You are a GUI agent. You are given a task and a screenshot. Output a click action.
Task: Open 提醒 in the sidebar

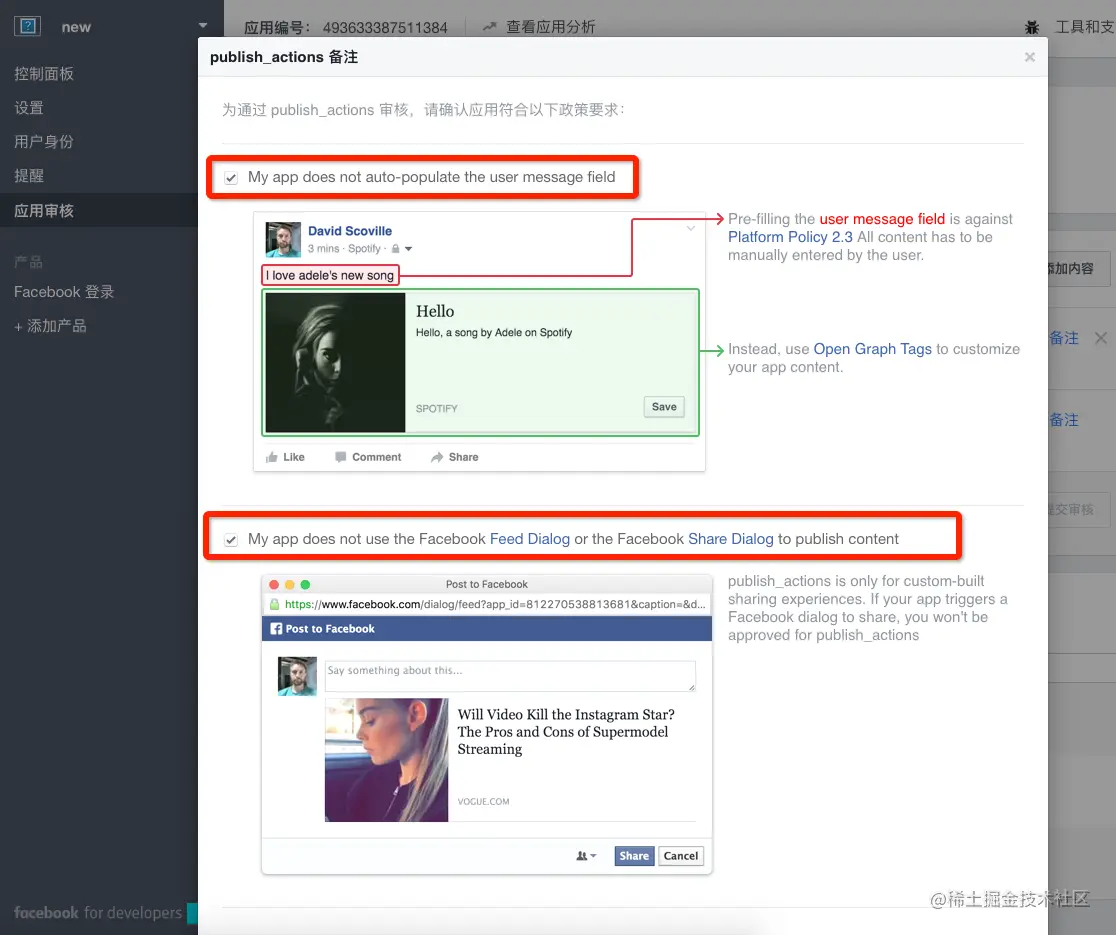(29, 176)
